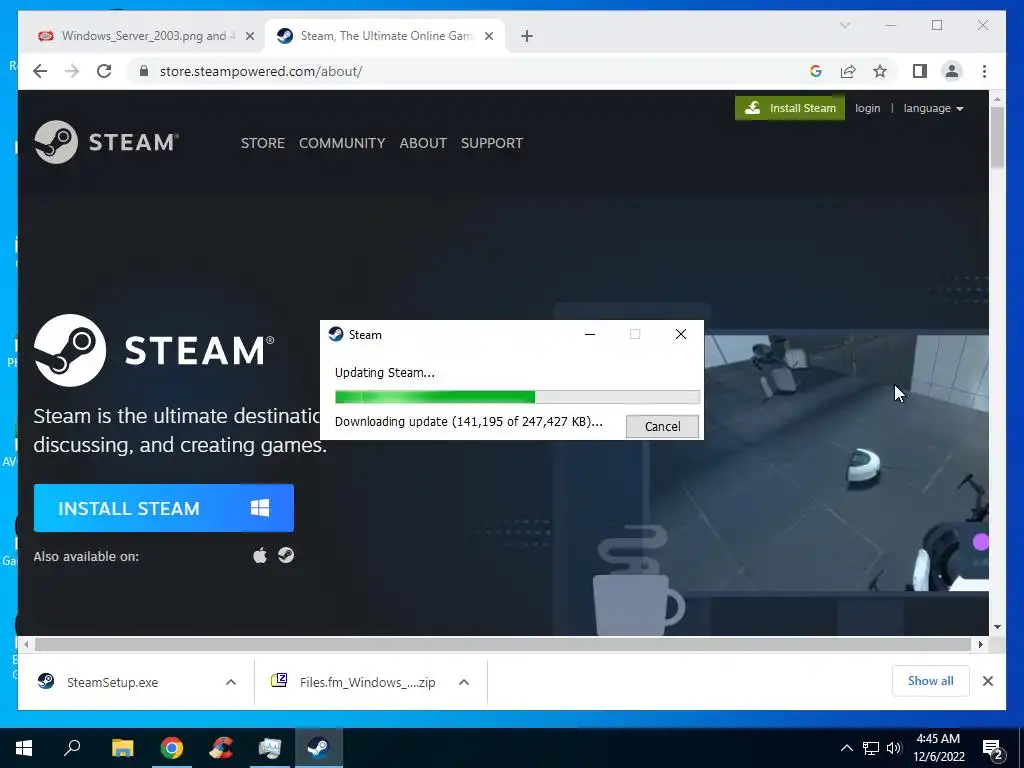The image size is (1024, 768).
Task: Open the Chrome profile avatar
Action: point(952,71)
